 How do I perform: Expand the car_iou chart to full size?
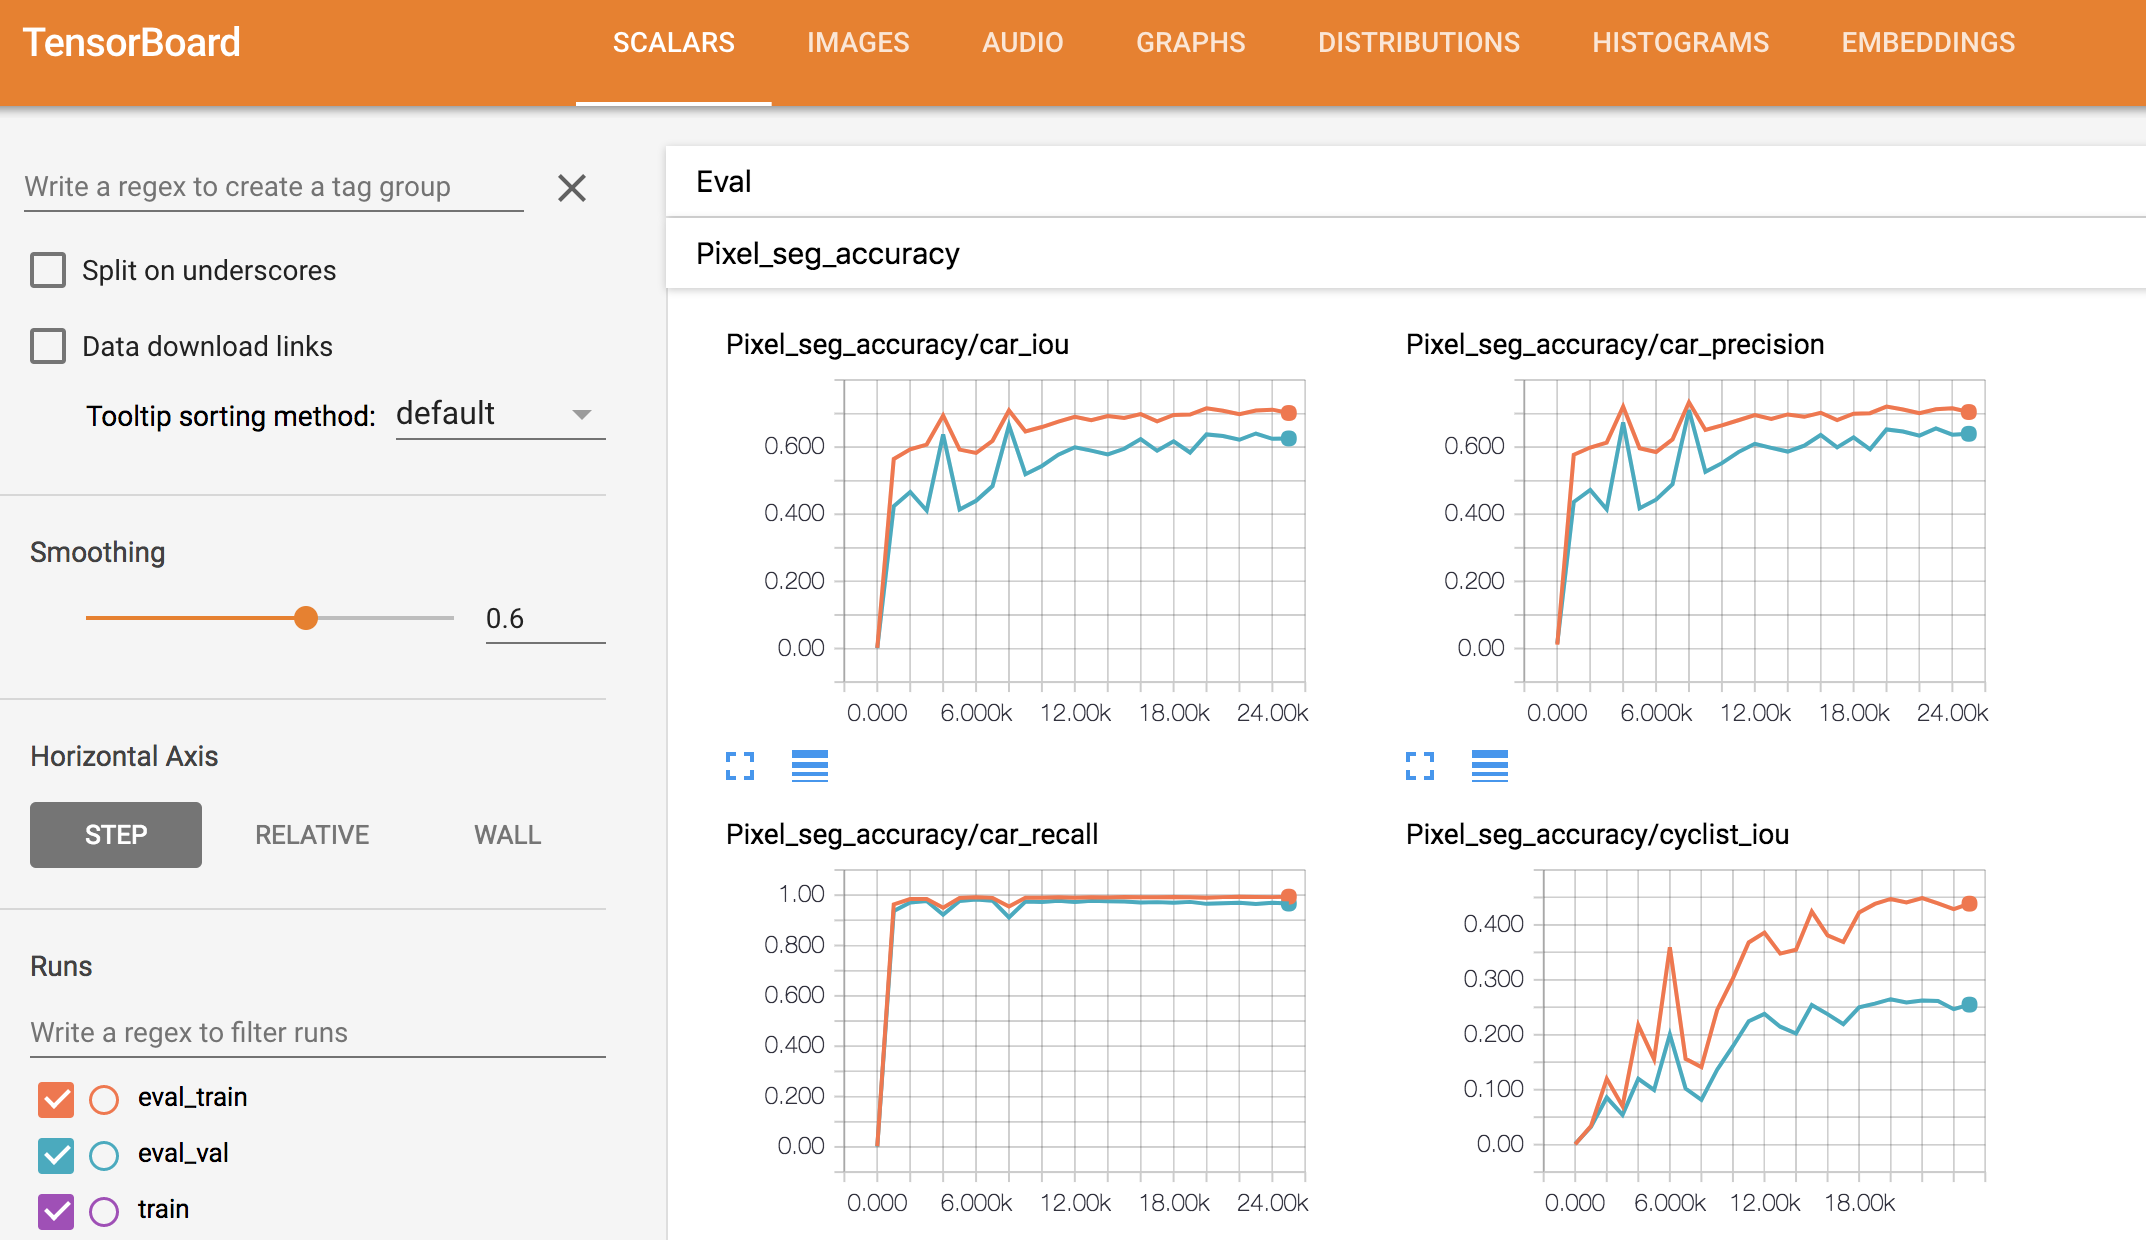pyautogui.click(x=740, y=766)
